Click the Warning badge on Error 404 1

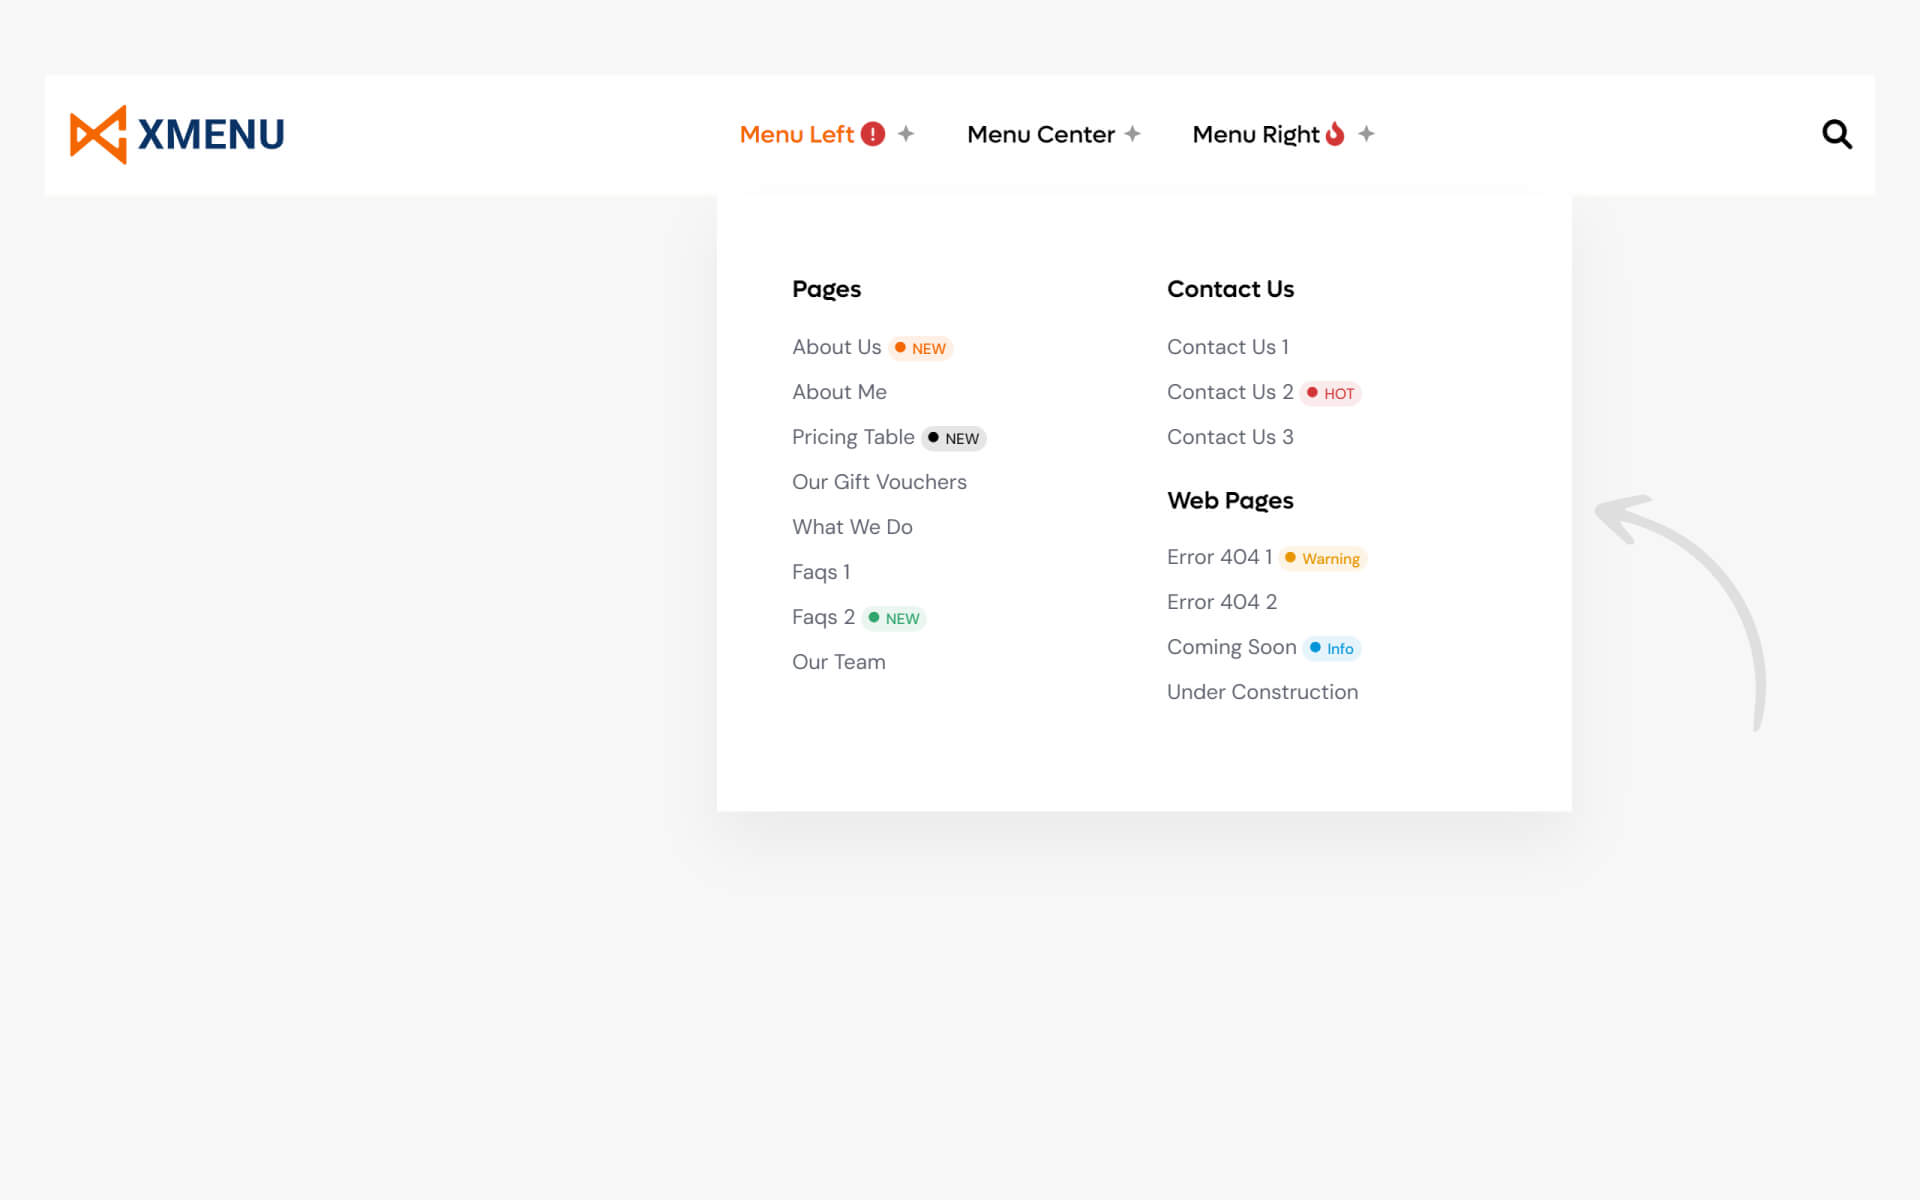(1322, 558)
